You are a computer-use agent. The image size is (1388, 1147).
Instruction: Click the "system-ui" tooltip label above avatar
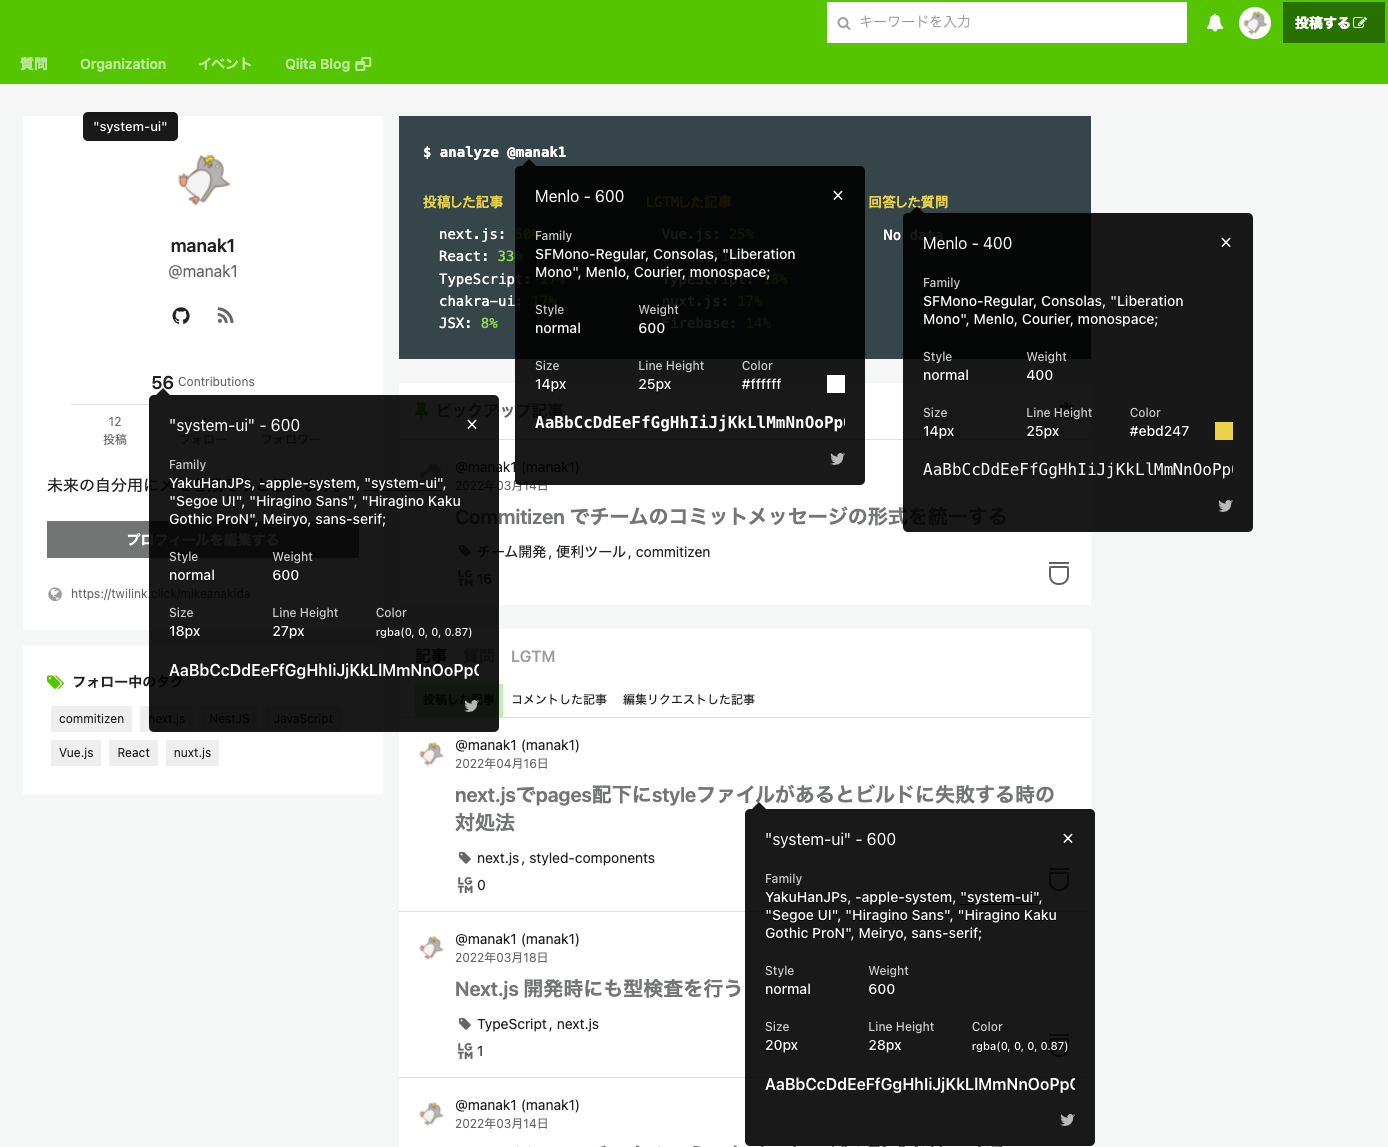(x=130, y=126)
